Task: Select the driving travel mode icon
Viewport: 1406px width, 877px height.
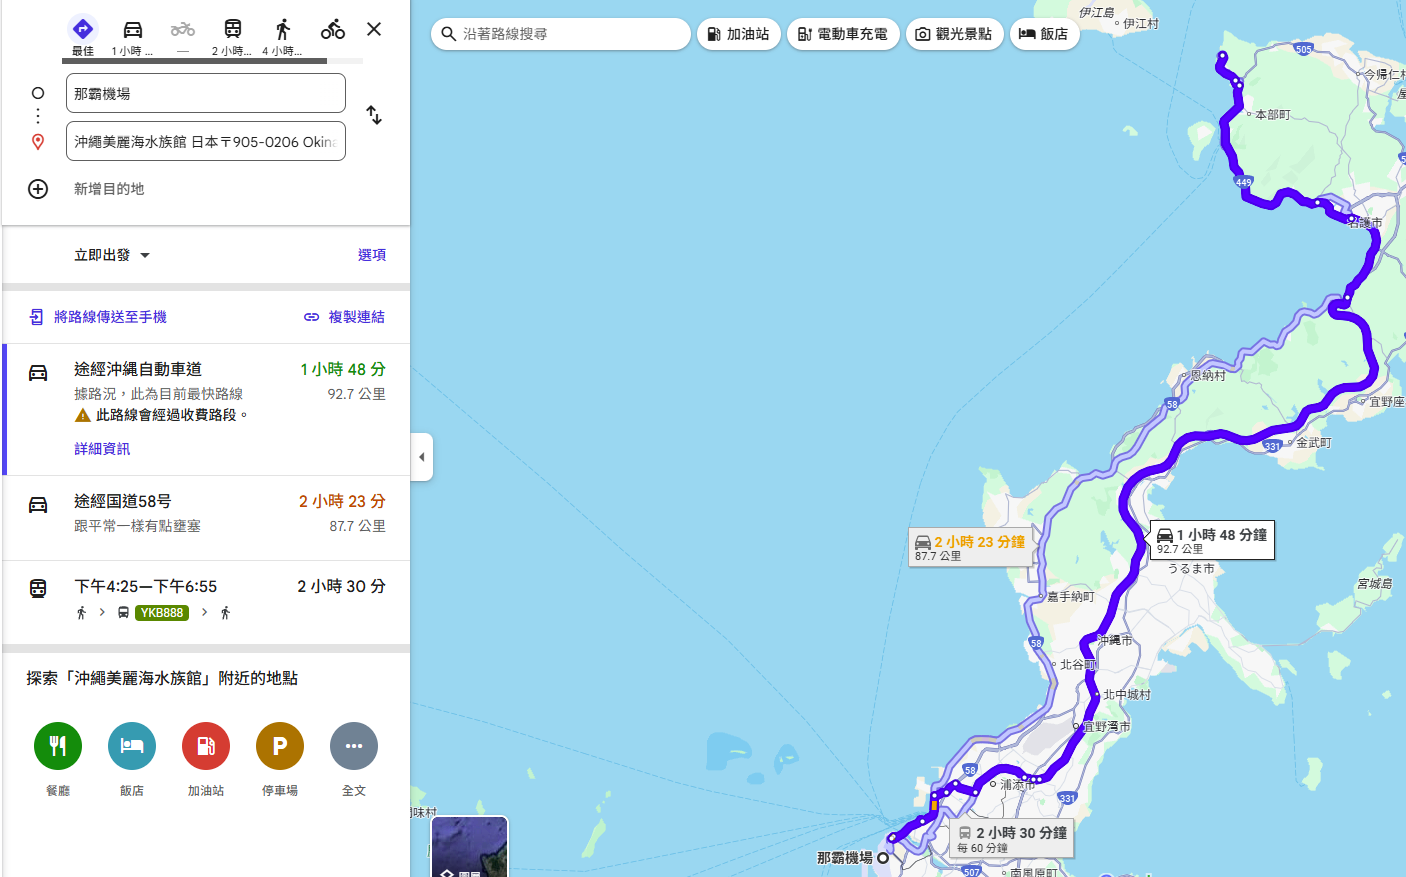Action: (132, 30)
